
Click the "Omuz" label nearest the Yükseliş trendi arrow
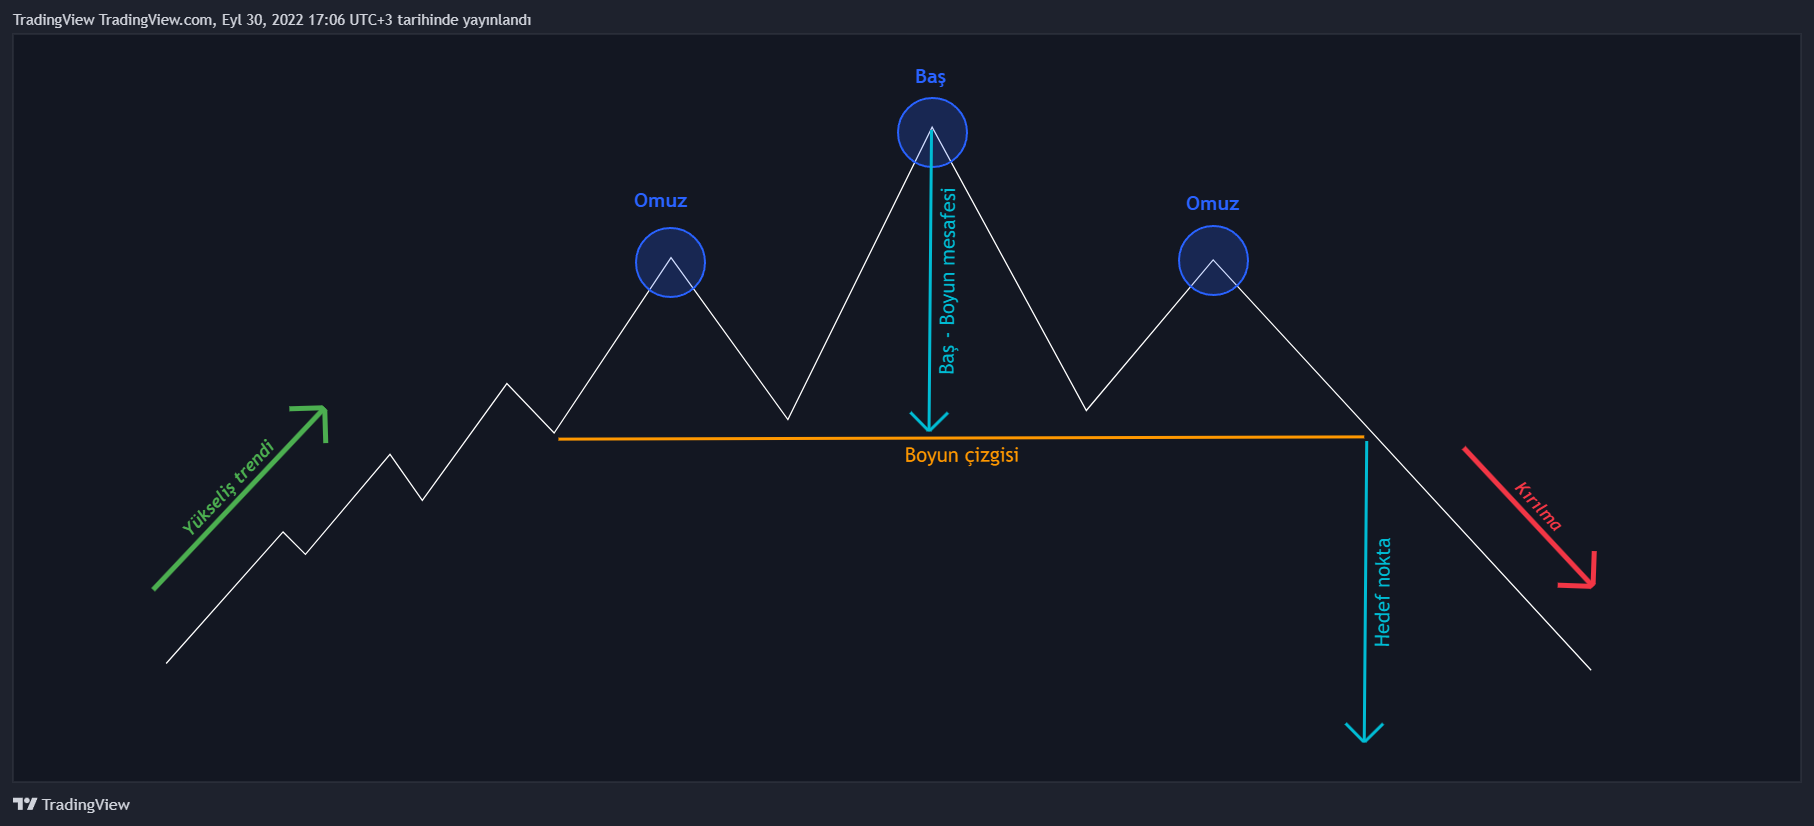(x=660, y=200)
